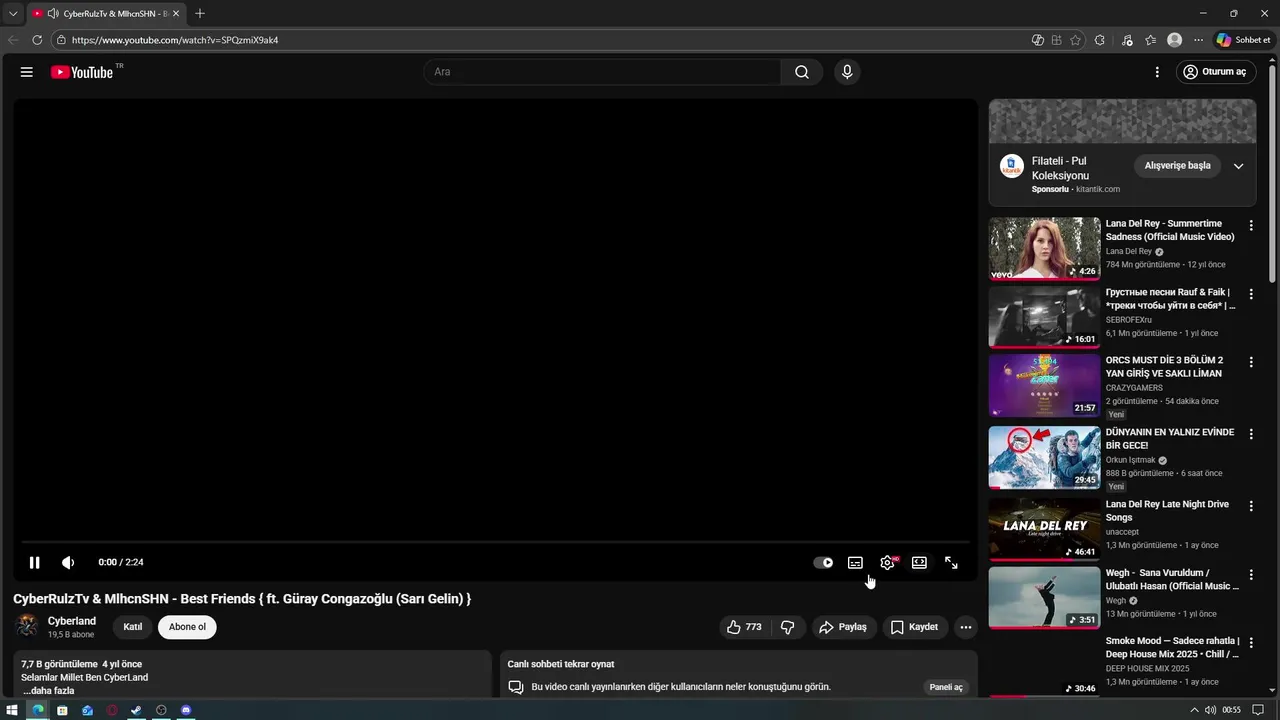Screen dimensions: 1280x720
Task: Open OBS Studio from the taskbar
Action: (x=161, y=710)
